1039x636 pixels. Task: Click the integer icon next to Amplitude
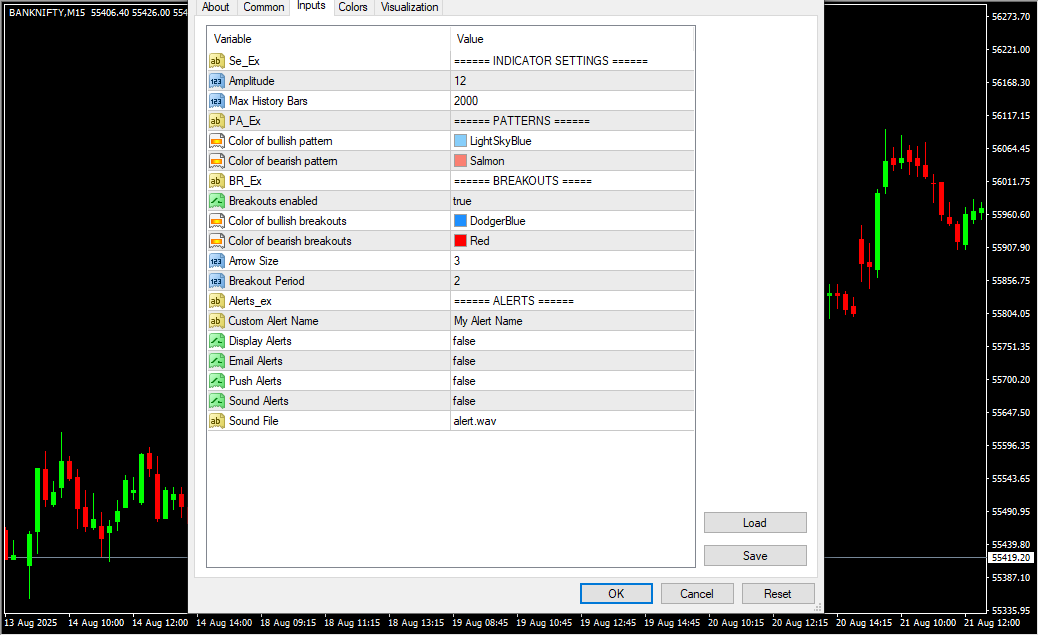point(216,81)
